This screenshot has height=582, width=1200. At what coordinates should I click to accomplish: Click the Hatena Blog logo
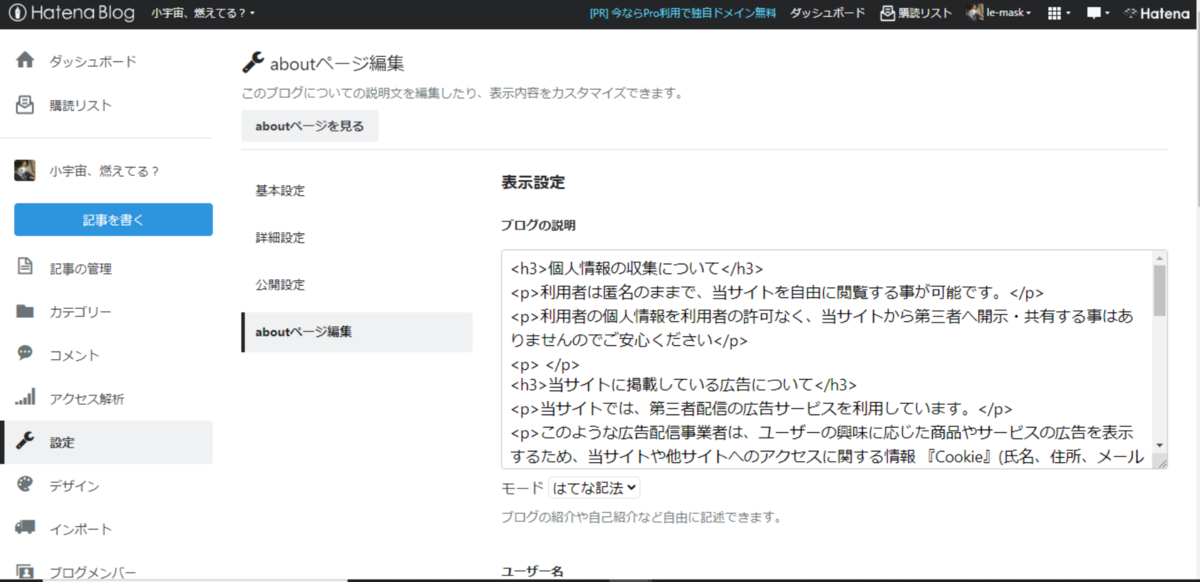(70, 13)
